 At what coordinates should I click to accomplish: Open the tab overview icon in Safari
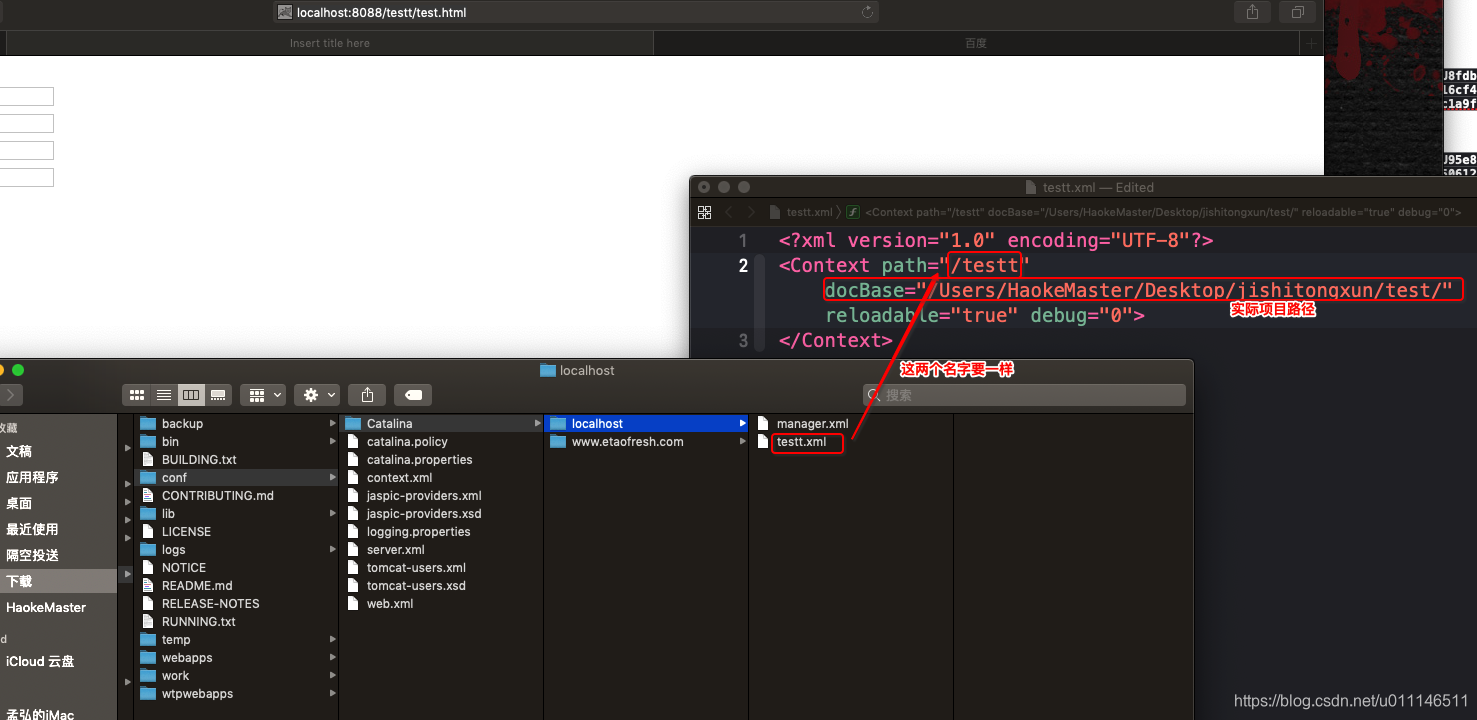1297,12
